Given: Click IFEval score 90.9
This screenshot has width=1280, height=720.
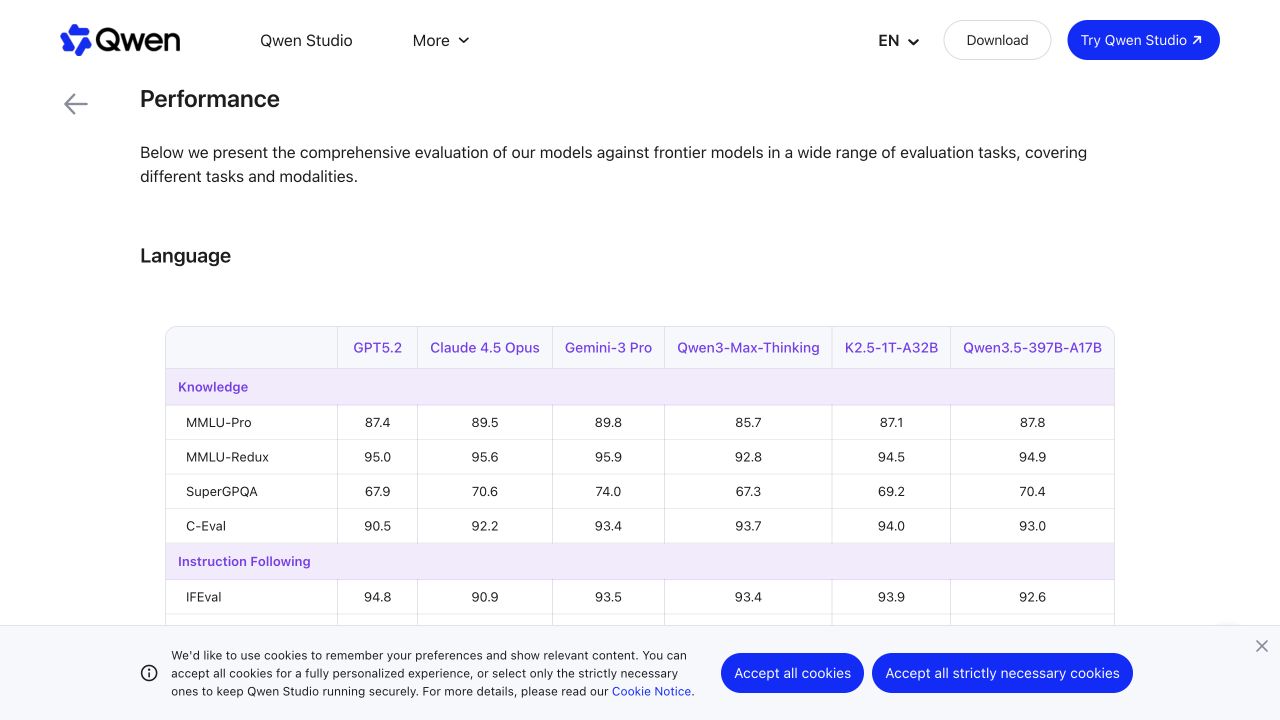Looking at the screenshot, I should pos(485,597).
